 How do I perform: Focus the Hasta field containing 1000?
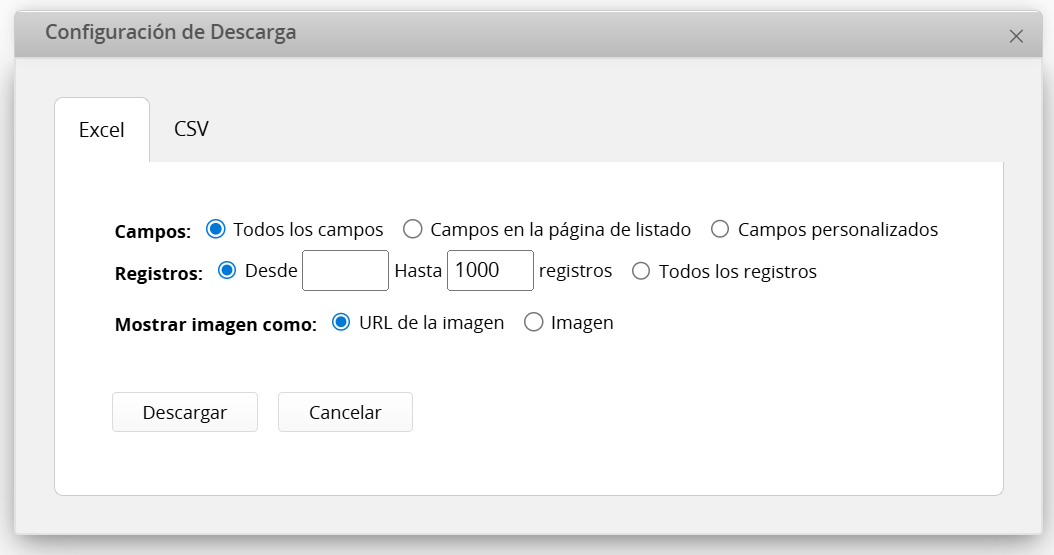pos(490,271)
